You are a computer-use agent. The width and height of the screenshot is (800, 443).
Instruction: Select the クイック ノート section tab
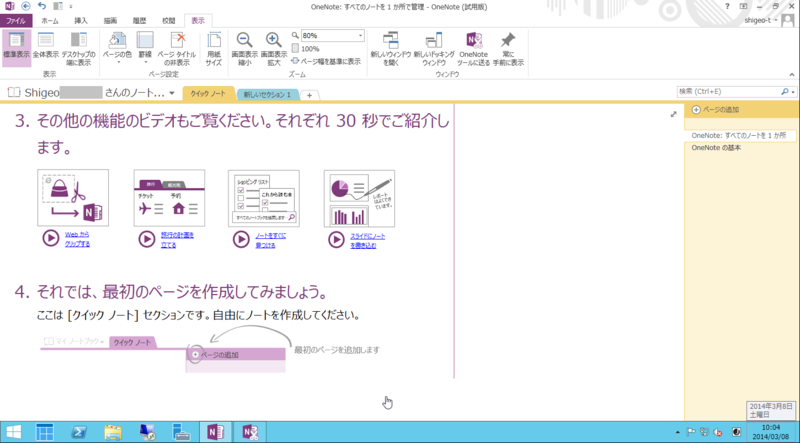point(208,94)
